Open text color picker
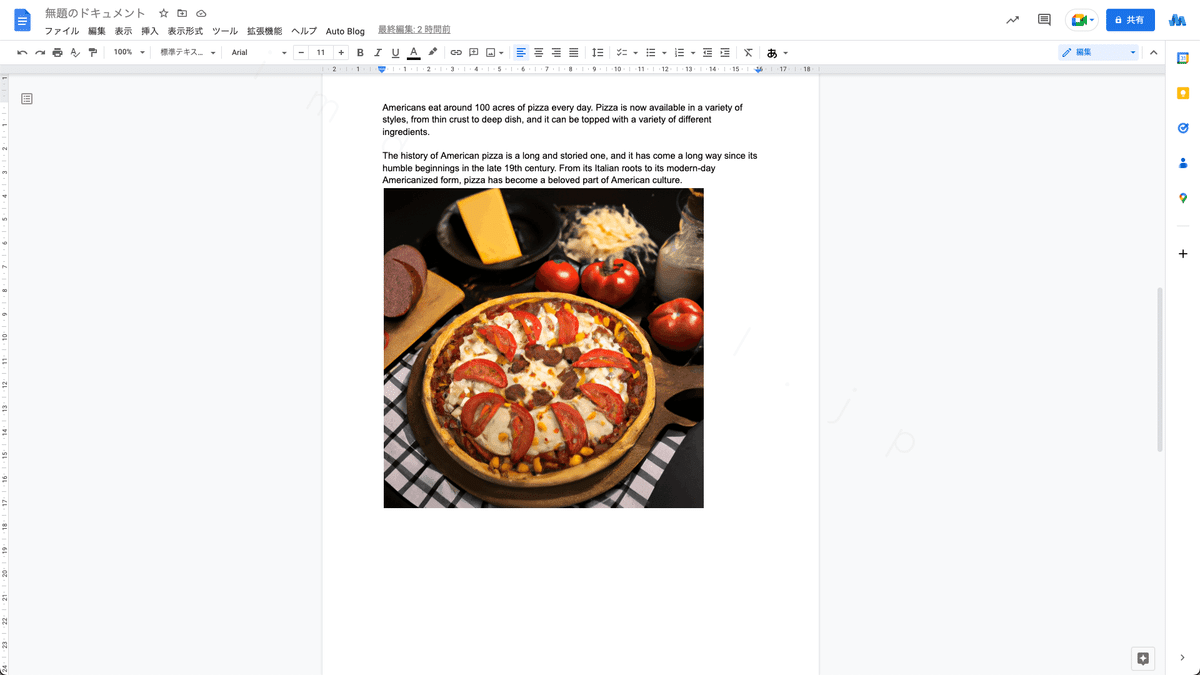The width and height of the screenshot is (1200, 675). coord(413,52)
